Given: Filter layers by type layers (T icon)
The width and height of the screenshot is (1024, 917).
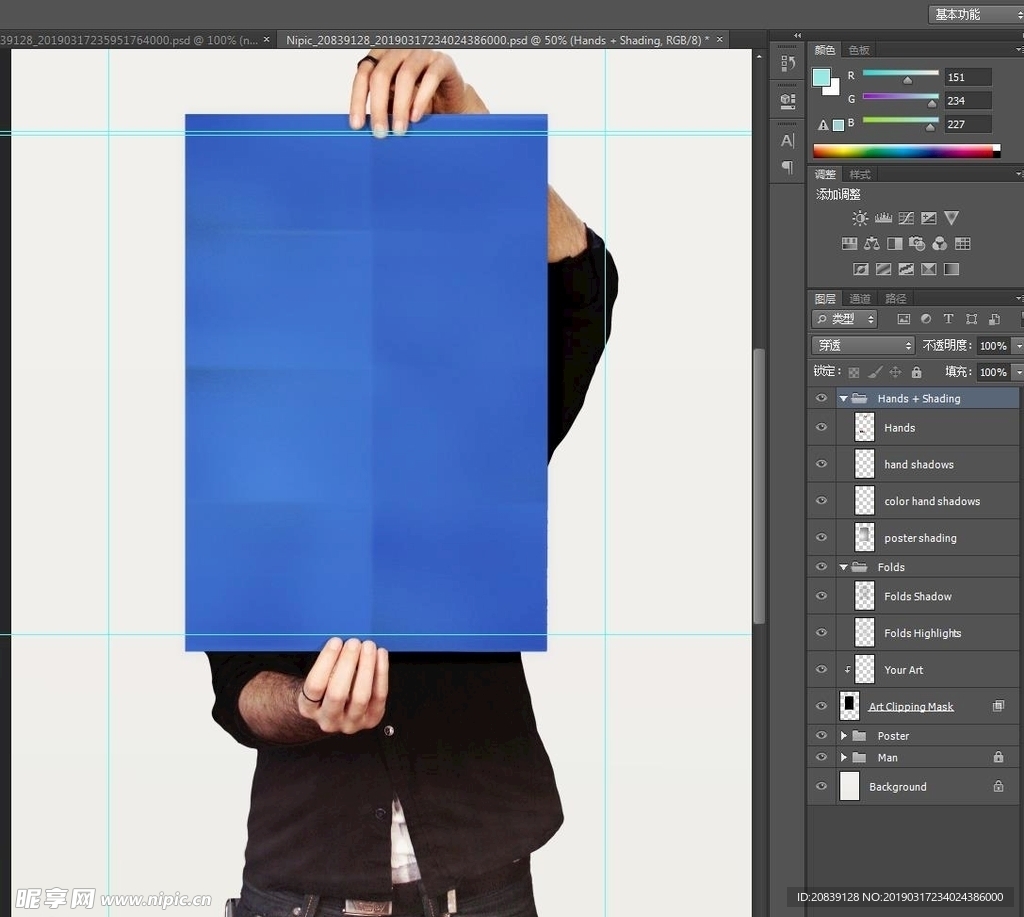Looking at the screenshot, I should (948, 319).
